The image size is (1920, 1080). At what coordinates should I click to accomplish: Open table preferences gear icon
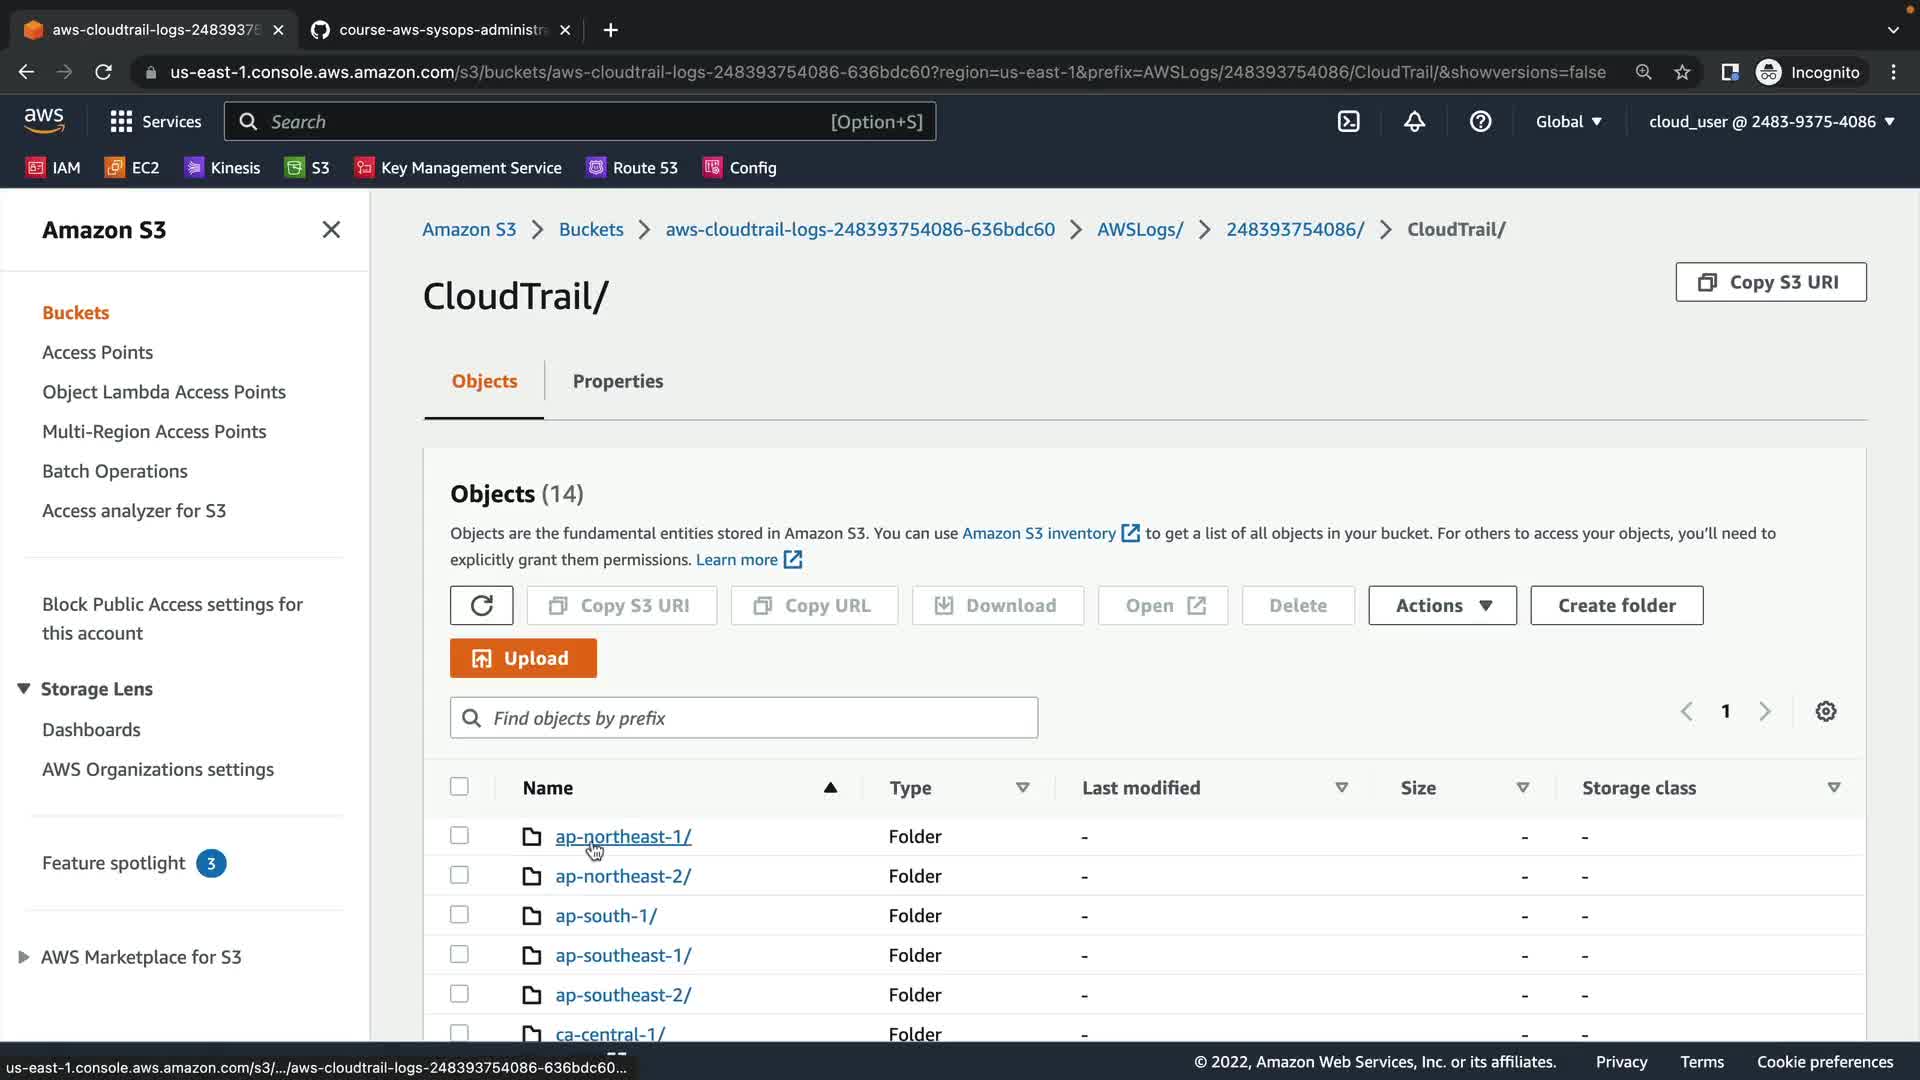1825,711
